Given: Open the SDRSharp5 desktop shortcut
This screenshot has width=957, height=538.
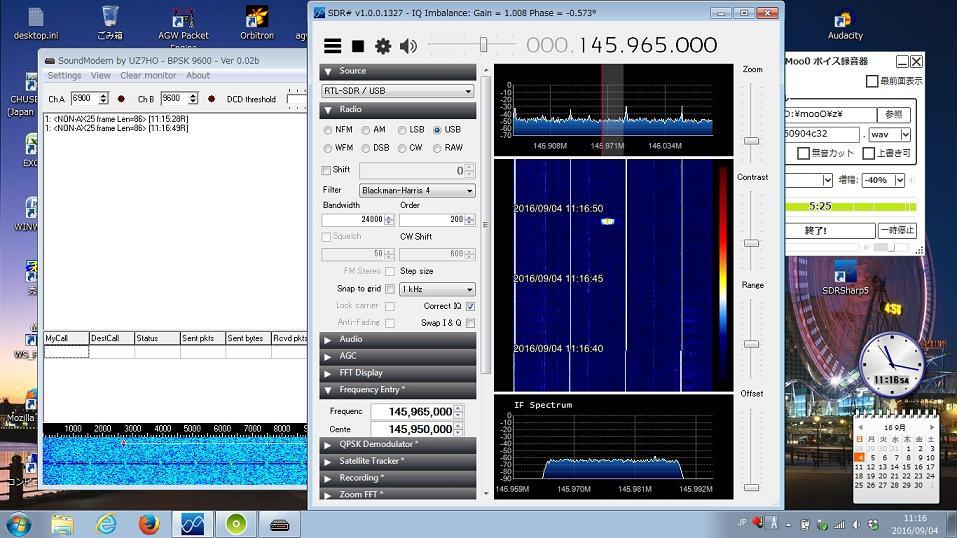Looking at the screenshot, I should click(x=845, y=278).
